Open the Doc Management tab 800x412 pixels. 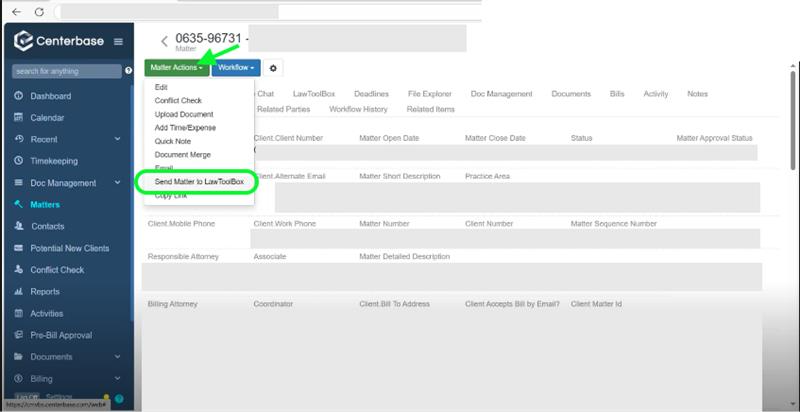click(502, 94)
